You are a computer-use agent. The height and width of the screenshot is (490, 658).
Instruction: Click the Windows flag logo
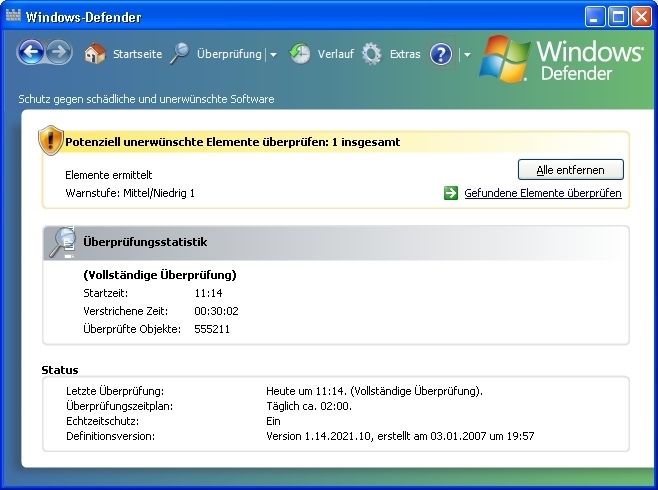[505, 58]
